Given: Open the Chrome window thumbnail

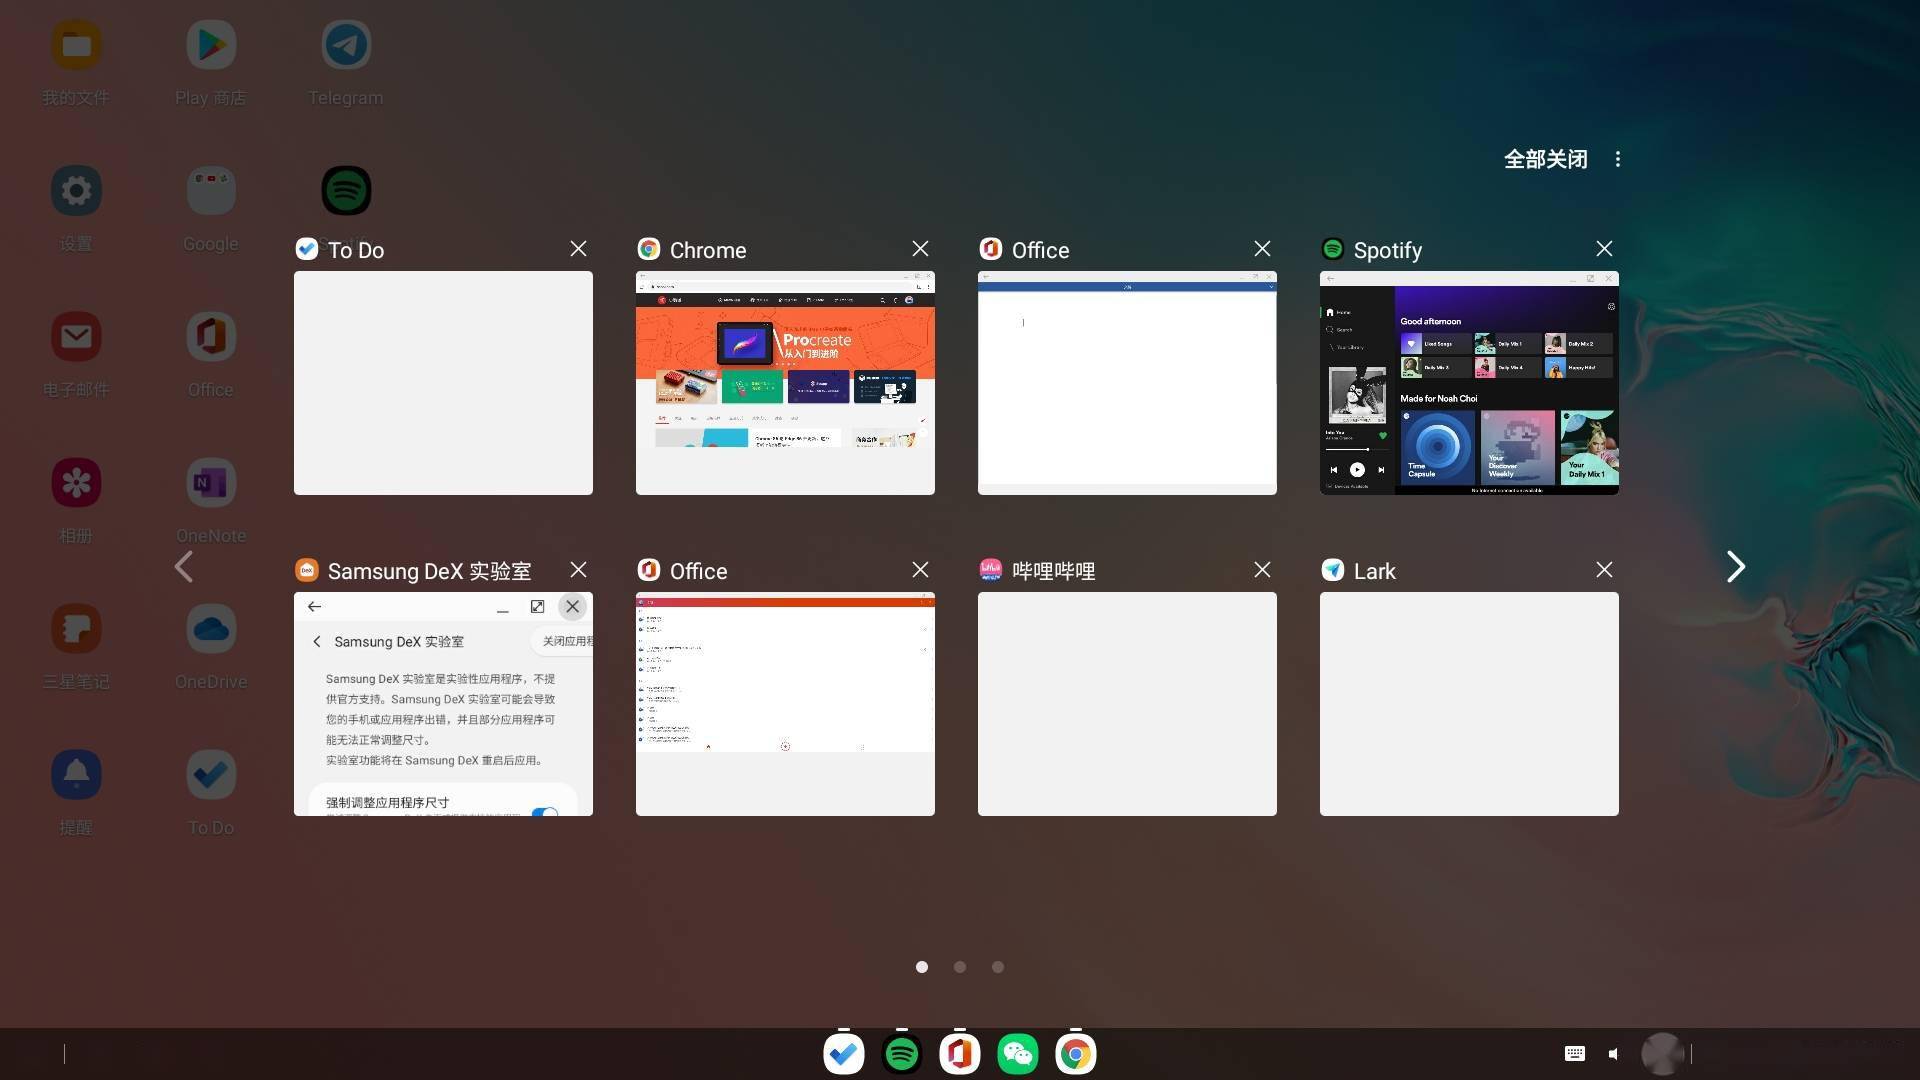Looking at the screenshot, I should tap(785, 383).
